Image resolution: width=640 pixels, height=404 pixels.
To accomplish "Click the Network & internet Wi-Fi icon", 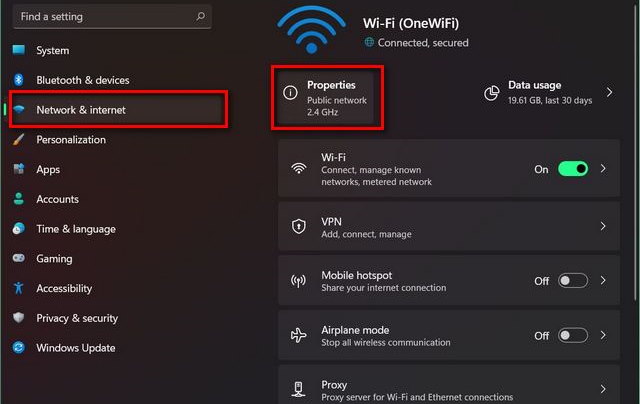I will (x=18, y=109).
